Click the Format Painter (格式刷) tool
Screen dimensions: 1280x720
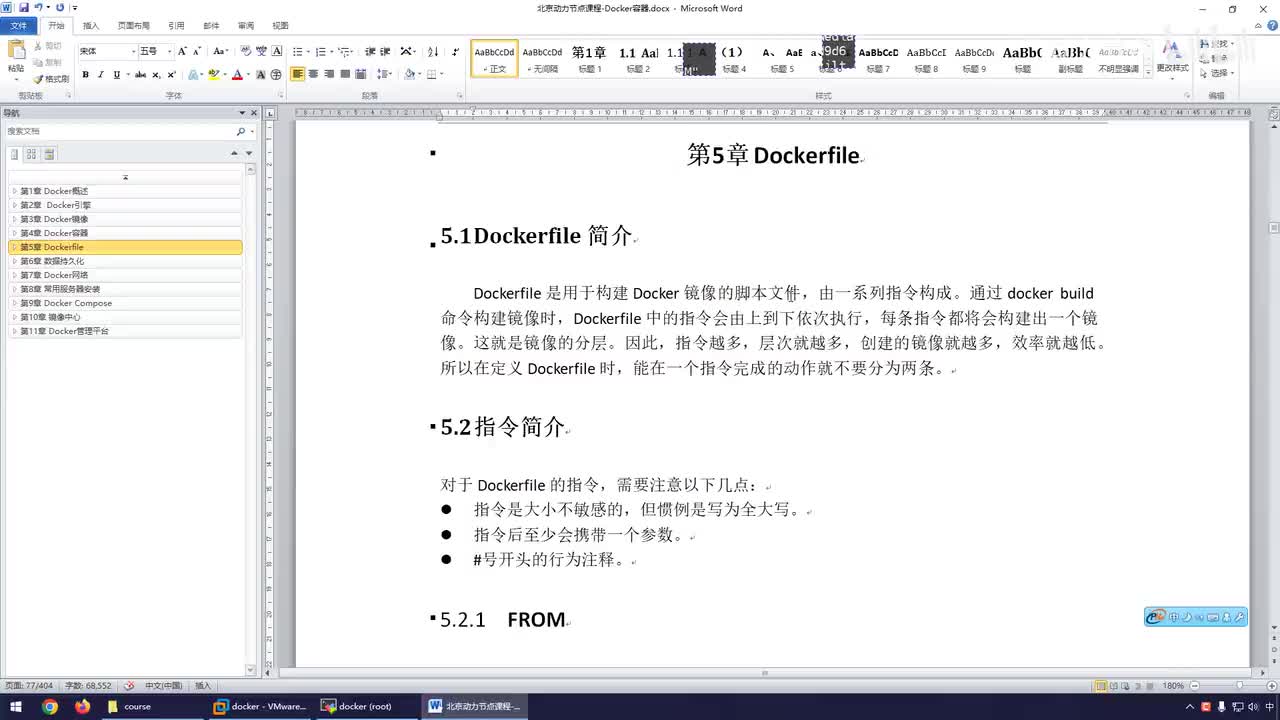pyautogui.click(x=51, y=79)
